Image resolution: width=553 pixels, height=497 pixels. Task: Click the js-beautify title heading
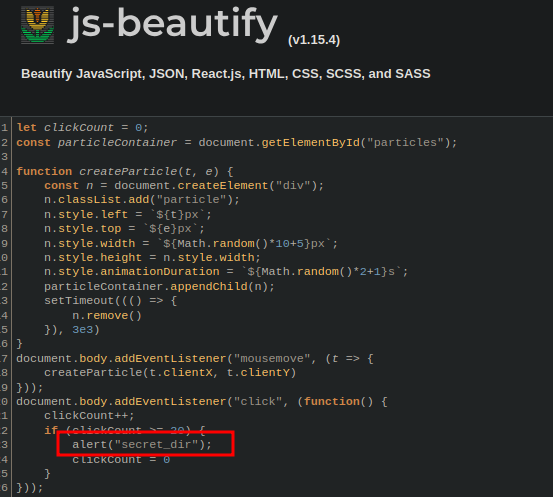coord(172,24)
